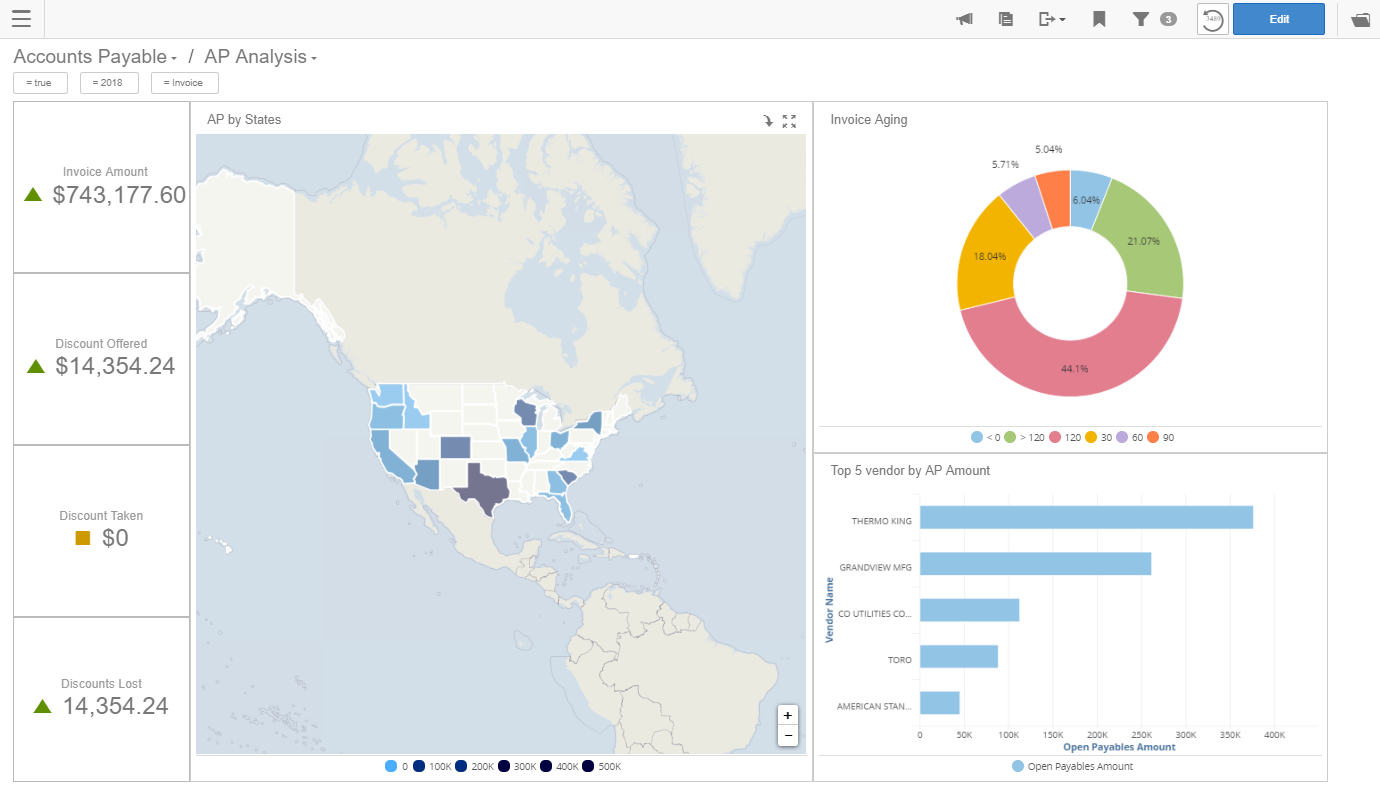Click the announcements megaphone icon in toolbar

click(963, 19)
